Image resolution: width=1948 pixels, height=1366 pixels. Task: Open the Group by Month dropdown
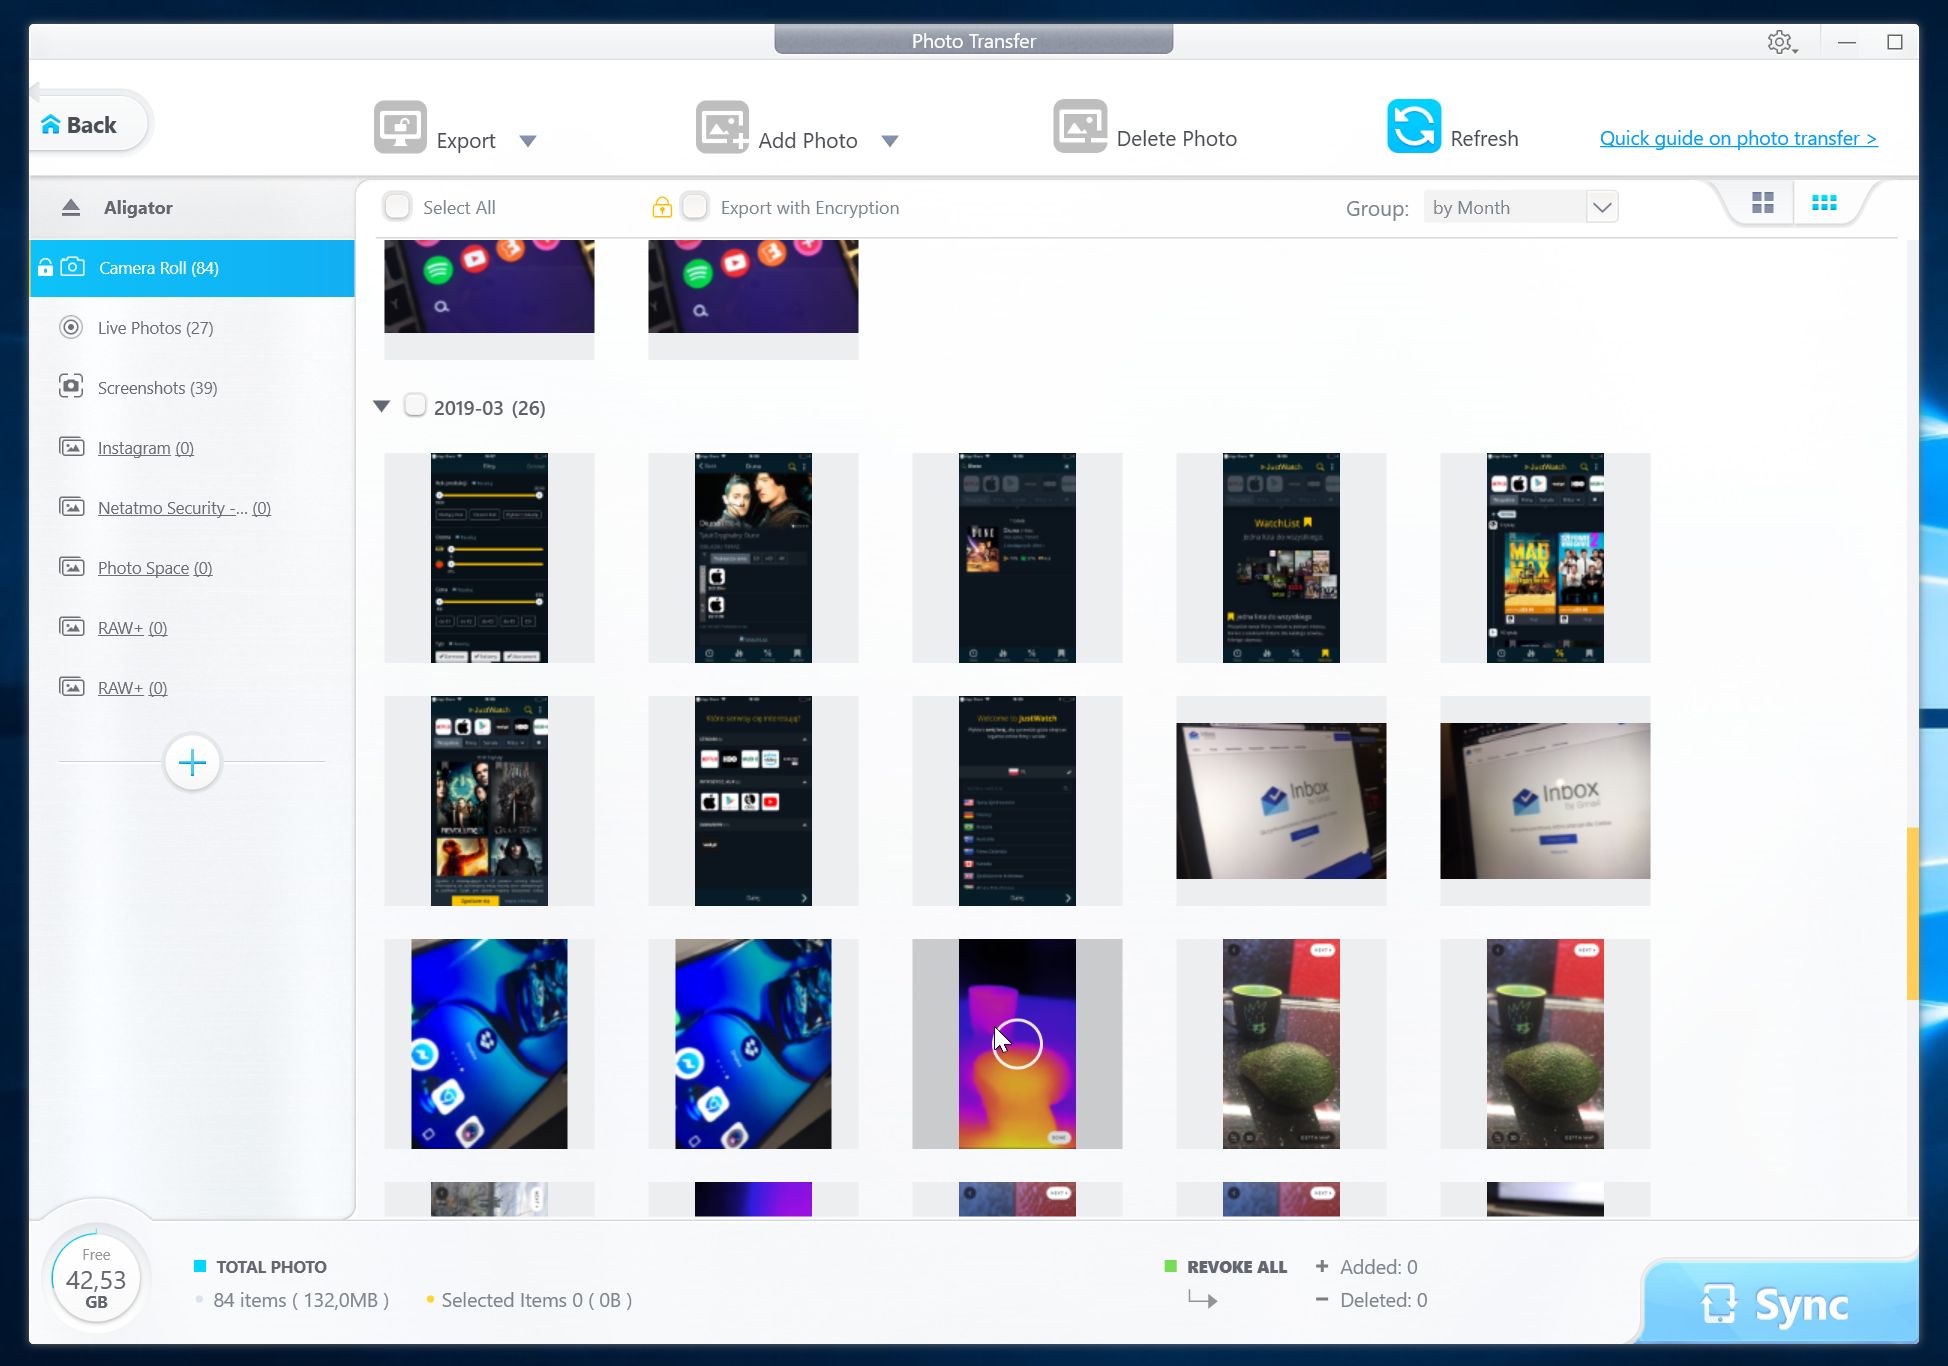tap(1520, 207)
